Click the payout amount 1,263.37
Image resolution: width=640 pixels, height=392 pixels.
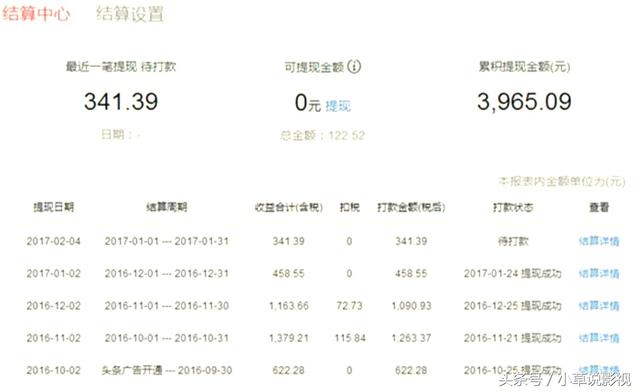point(411,338)
